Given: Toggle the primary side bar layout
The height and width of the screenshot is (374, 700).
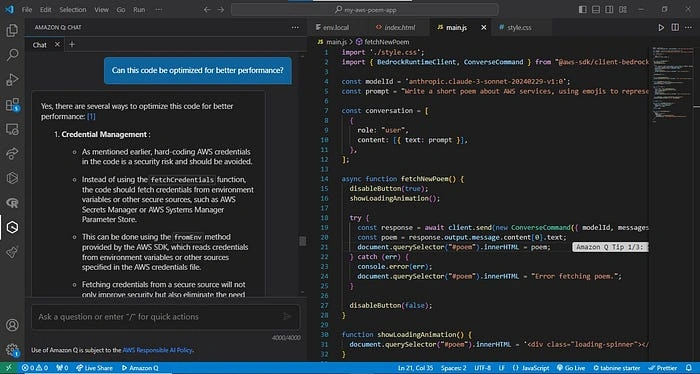Looking at the screenshot, I should pos(583,9).
